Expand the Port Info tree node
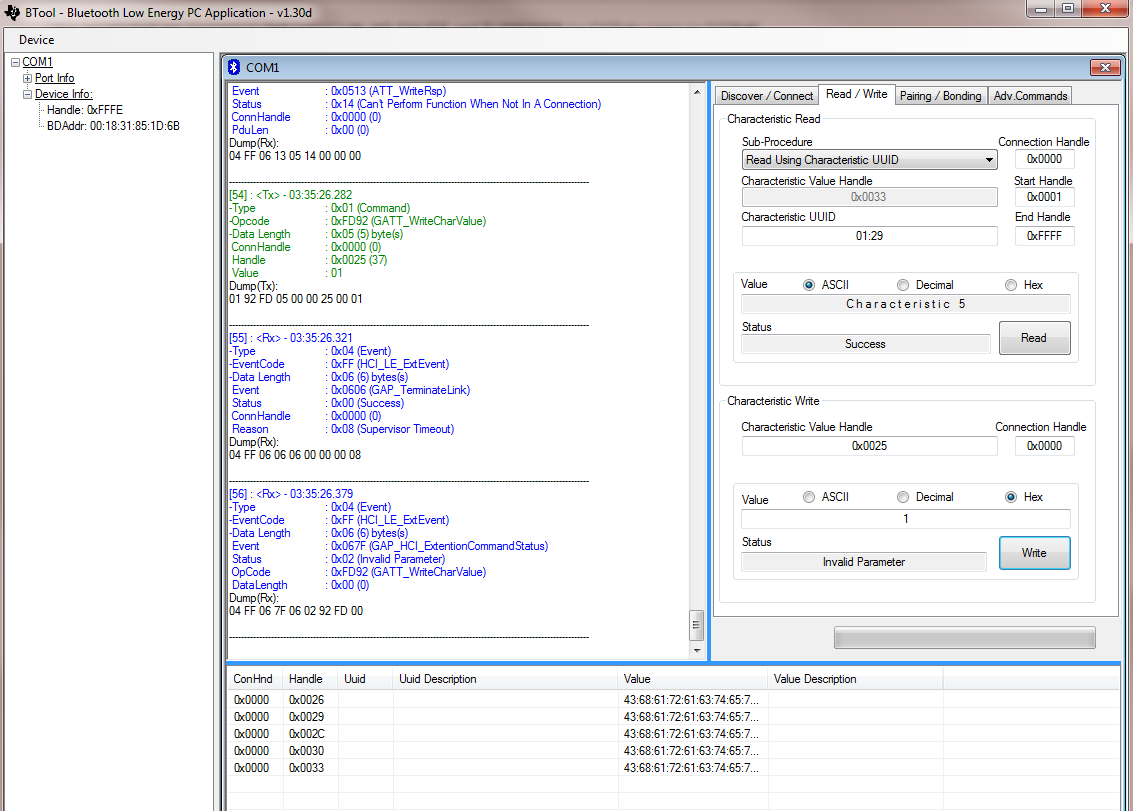The image size is (1133, 811). 27,78
